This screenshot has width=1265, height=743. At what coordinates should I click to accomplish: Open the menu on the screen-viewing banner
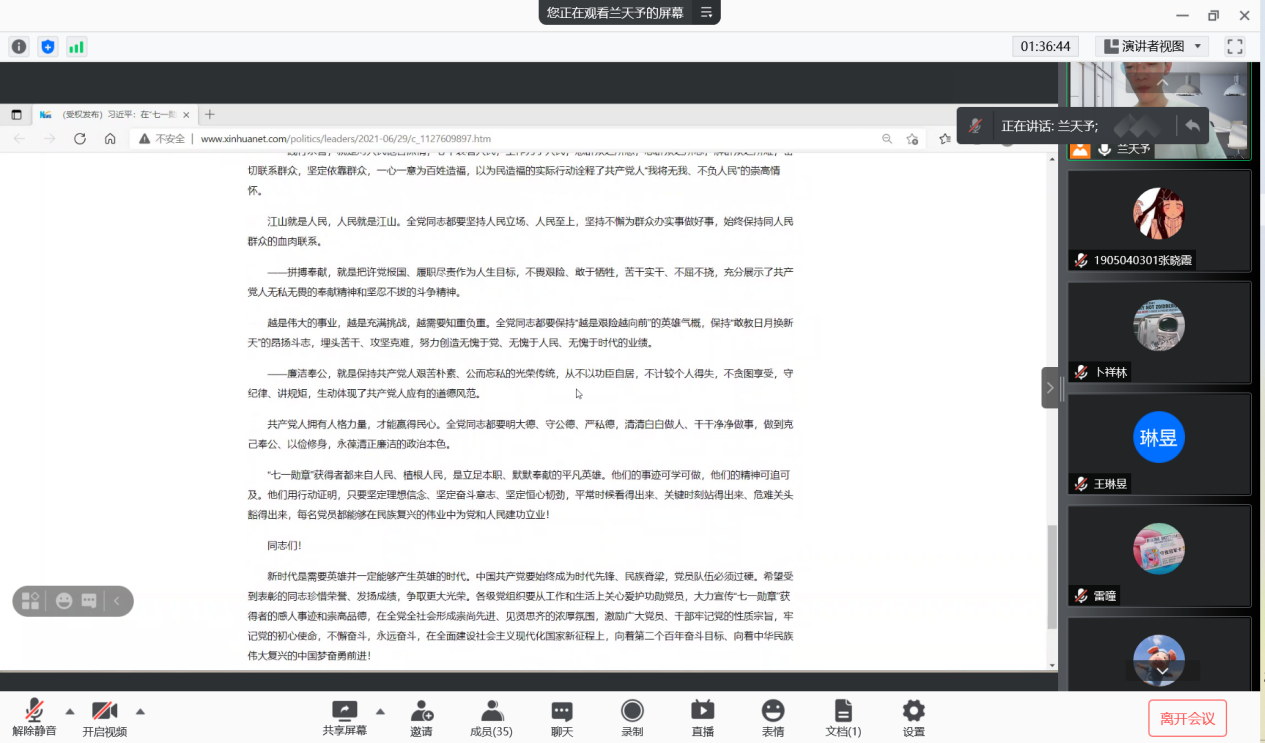[706, 13]
